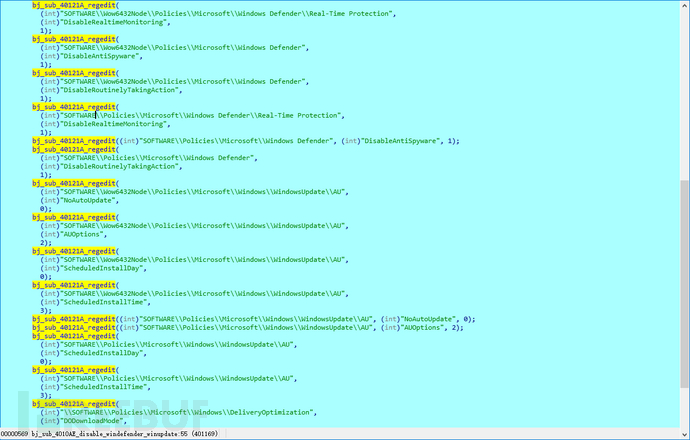Click the DODownloadMode string
The image size is (690, 440).
pyautogui.click(x=91, y=421)
